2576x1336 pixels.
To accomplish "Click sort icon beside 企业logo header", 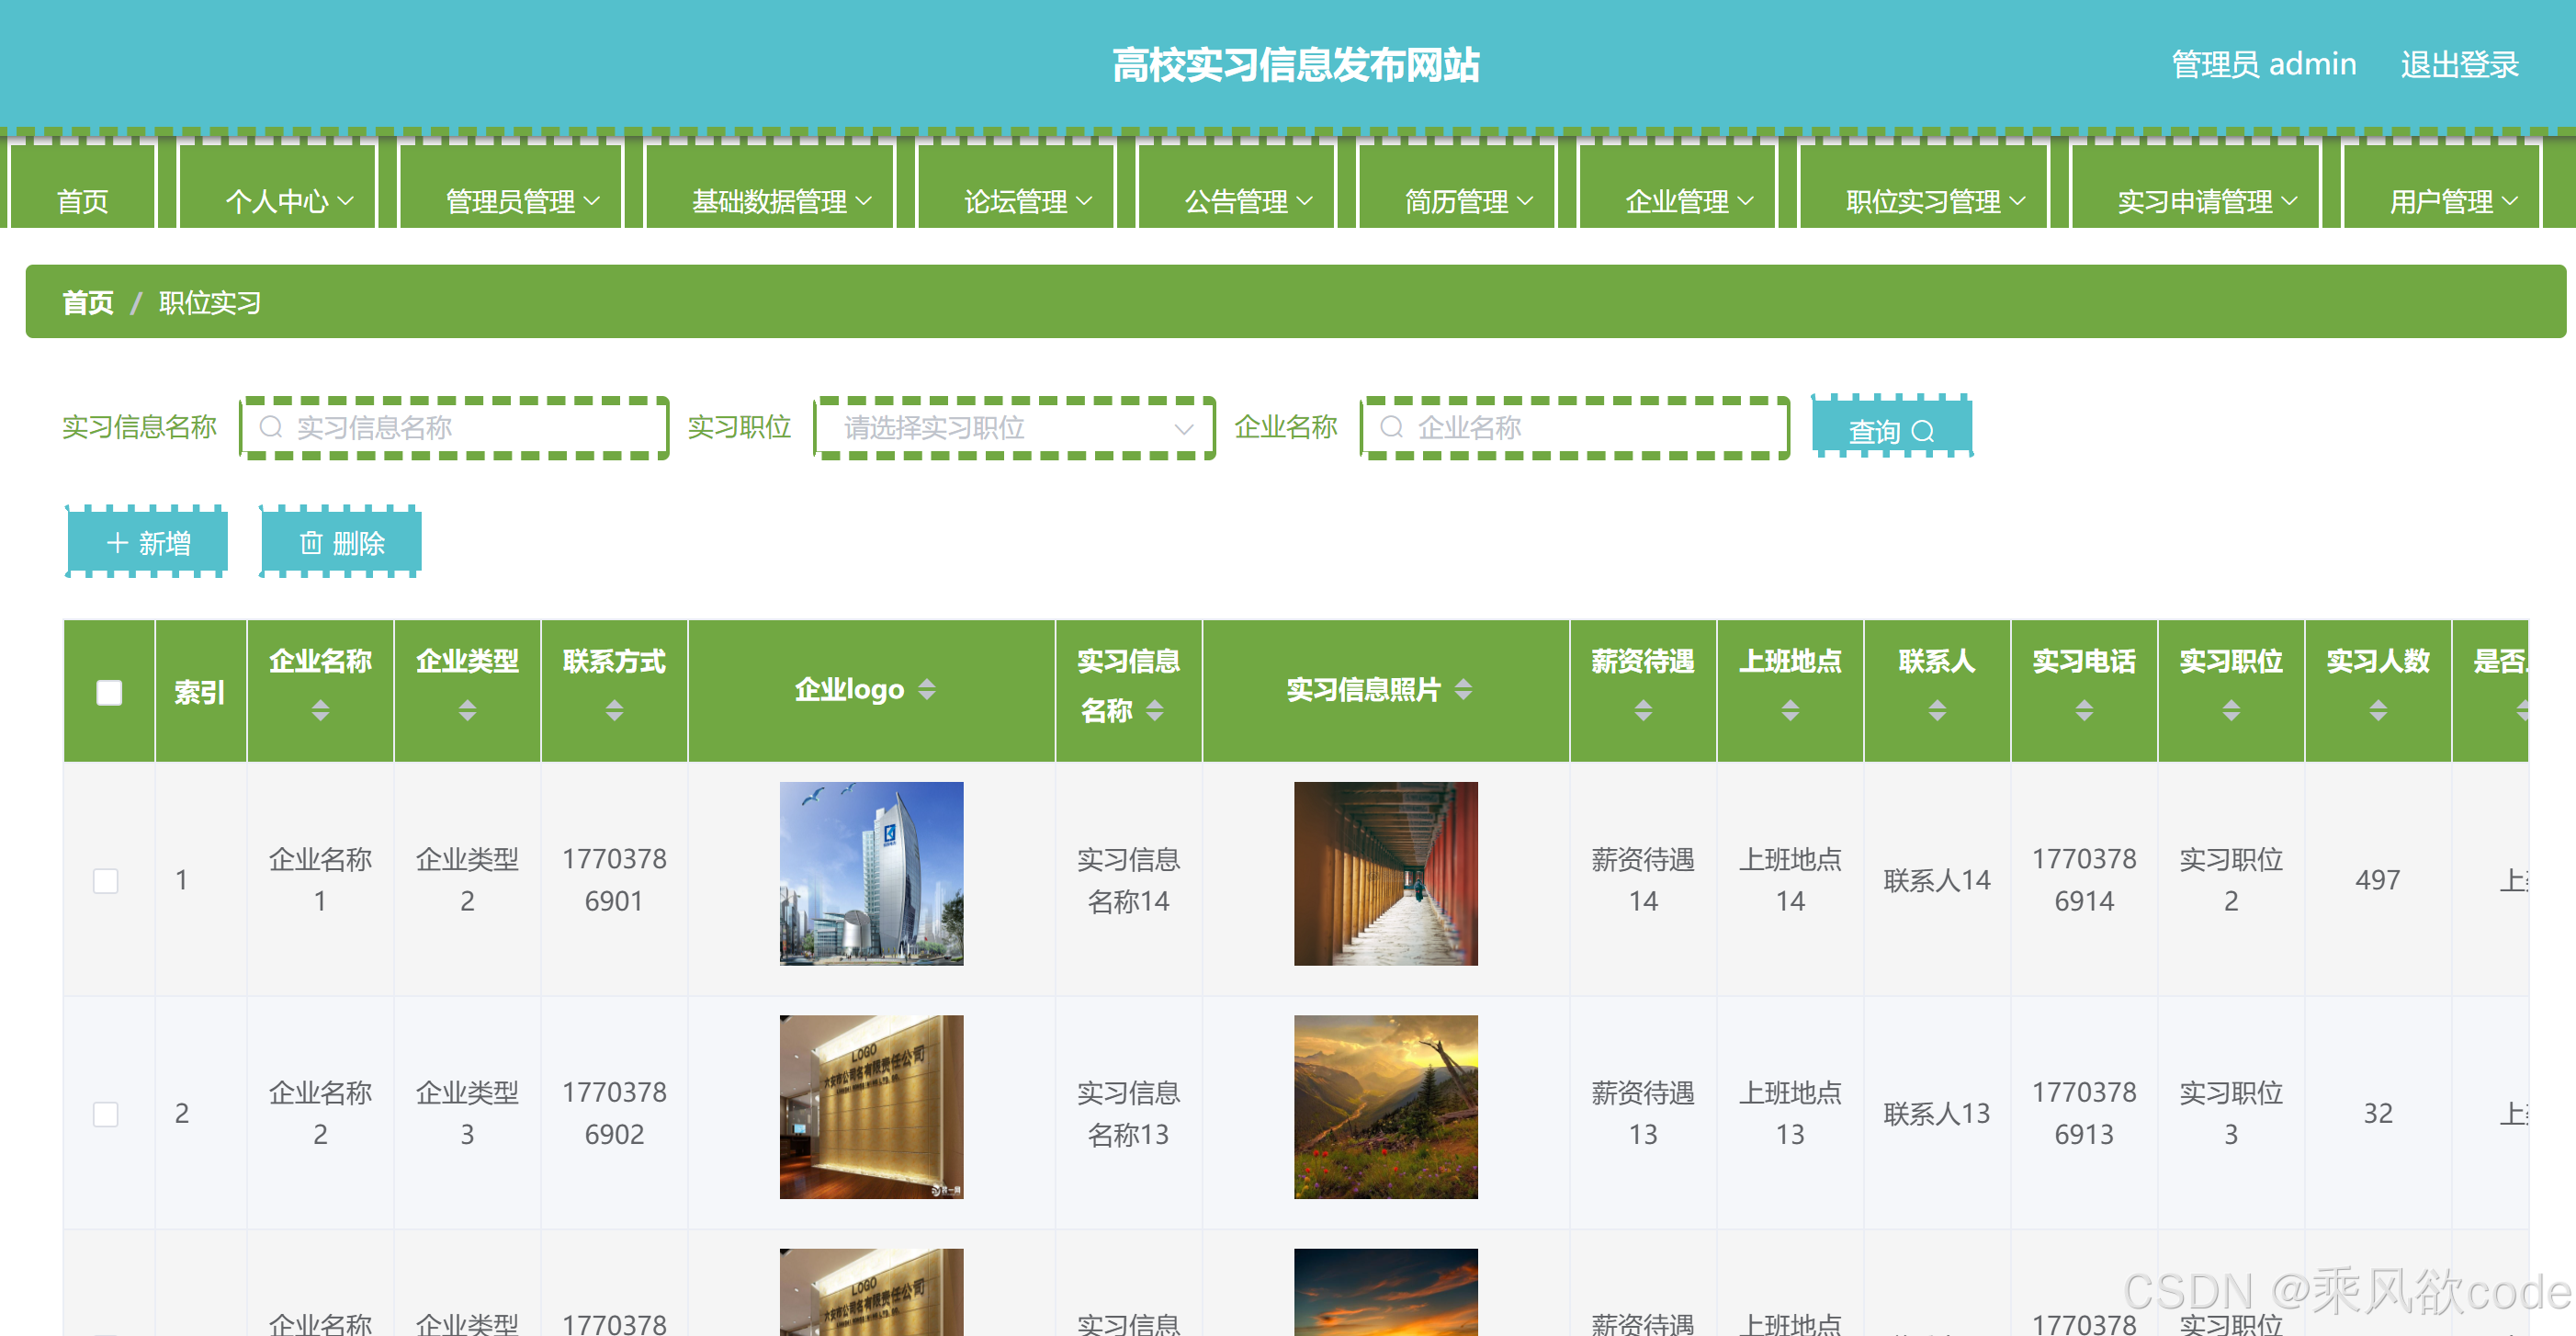I will (x=927, y=689).
